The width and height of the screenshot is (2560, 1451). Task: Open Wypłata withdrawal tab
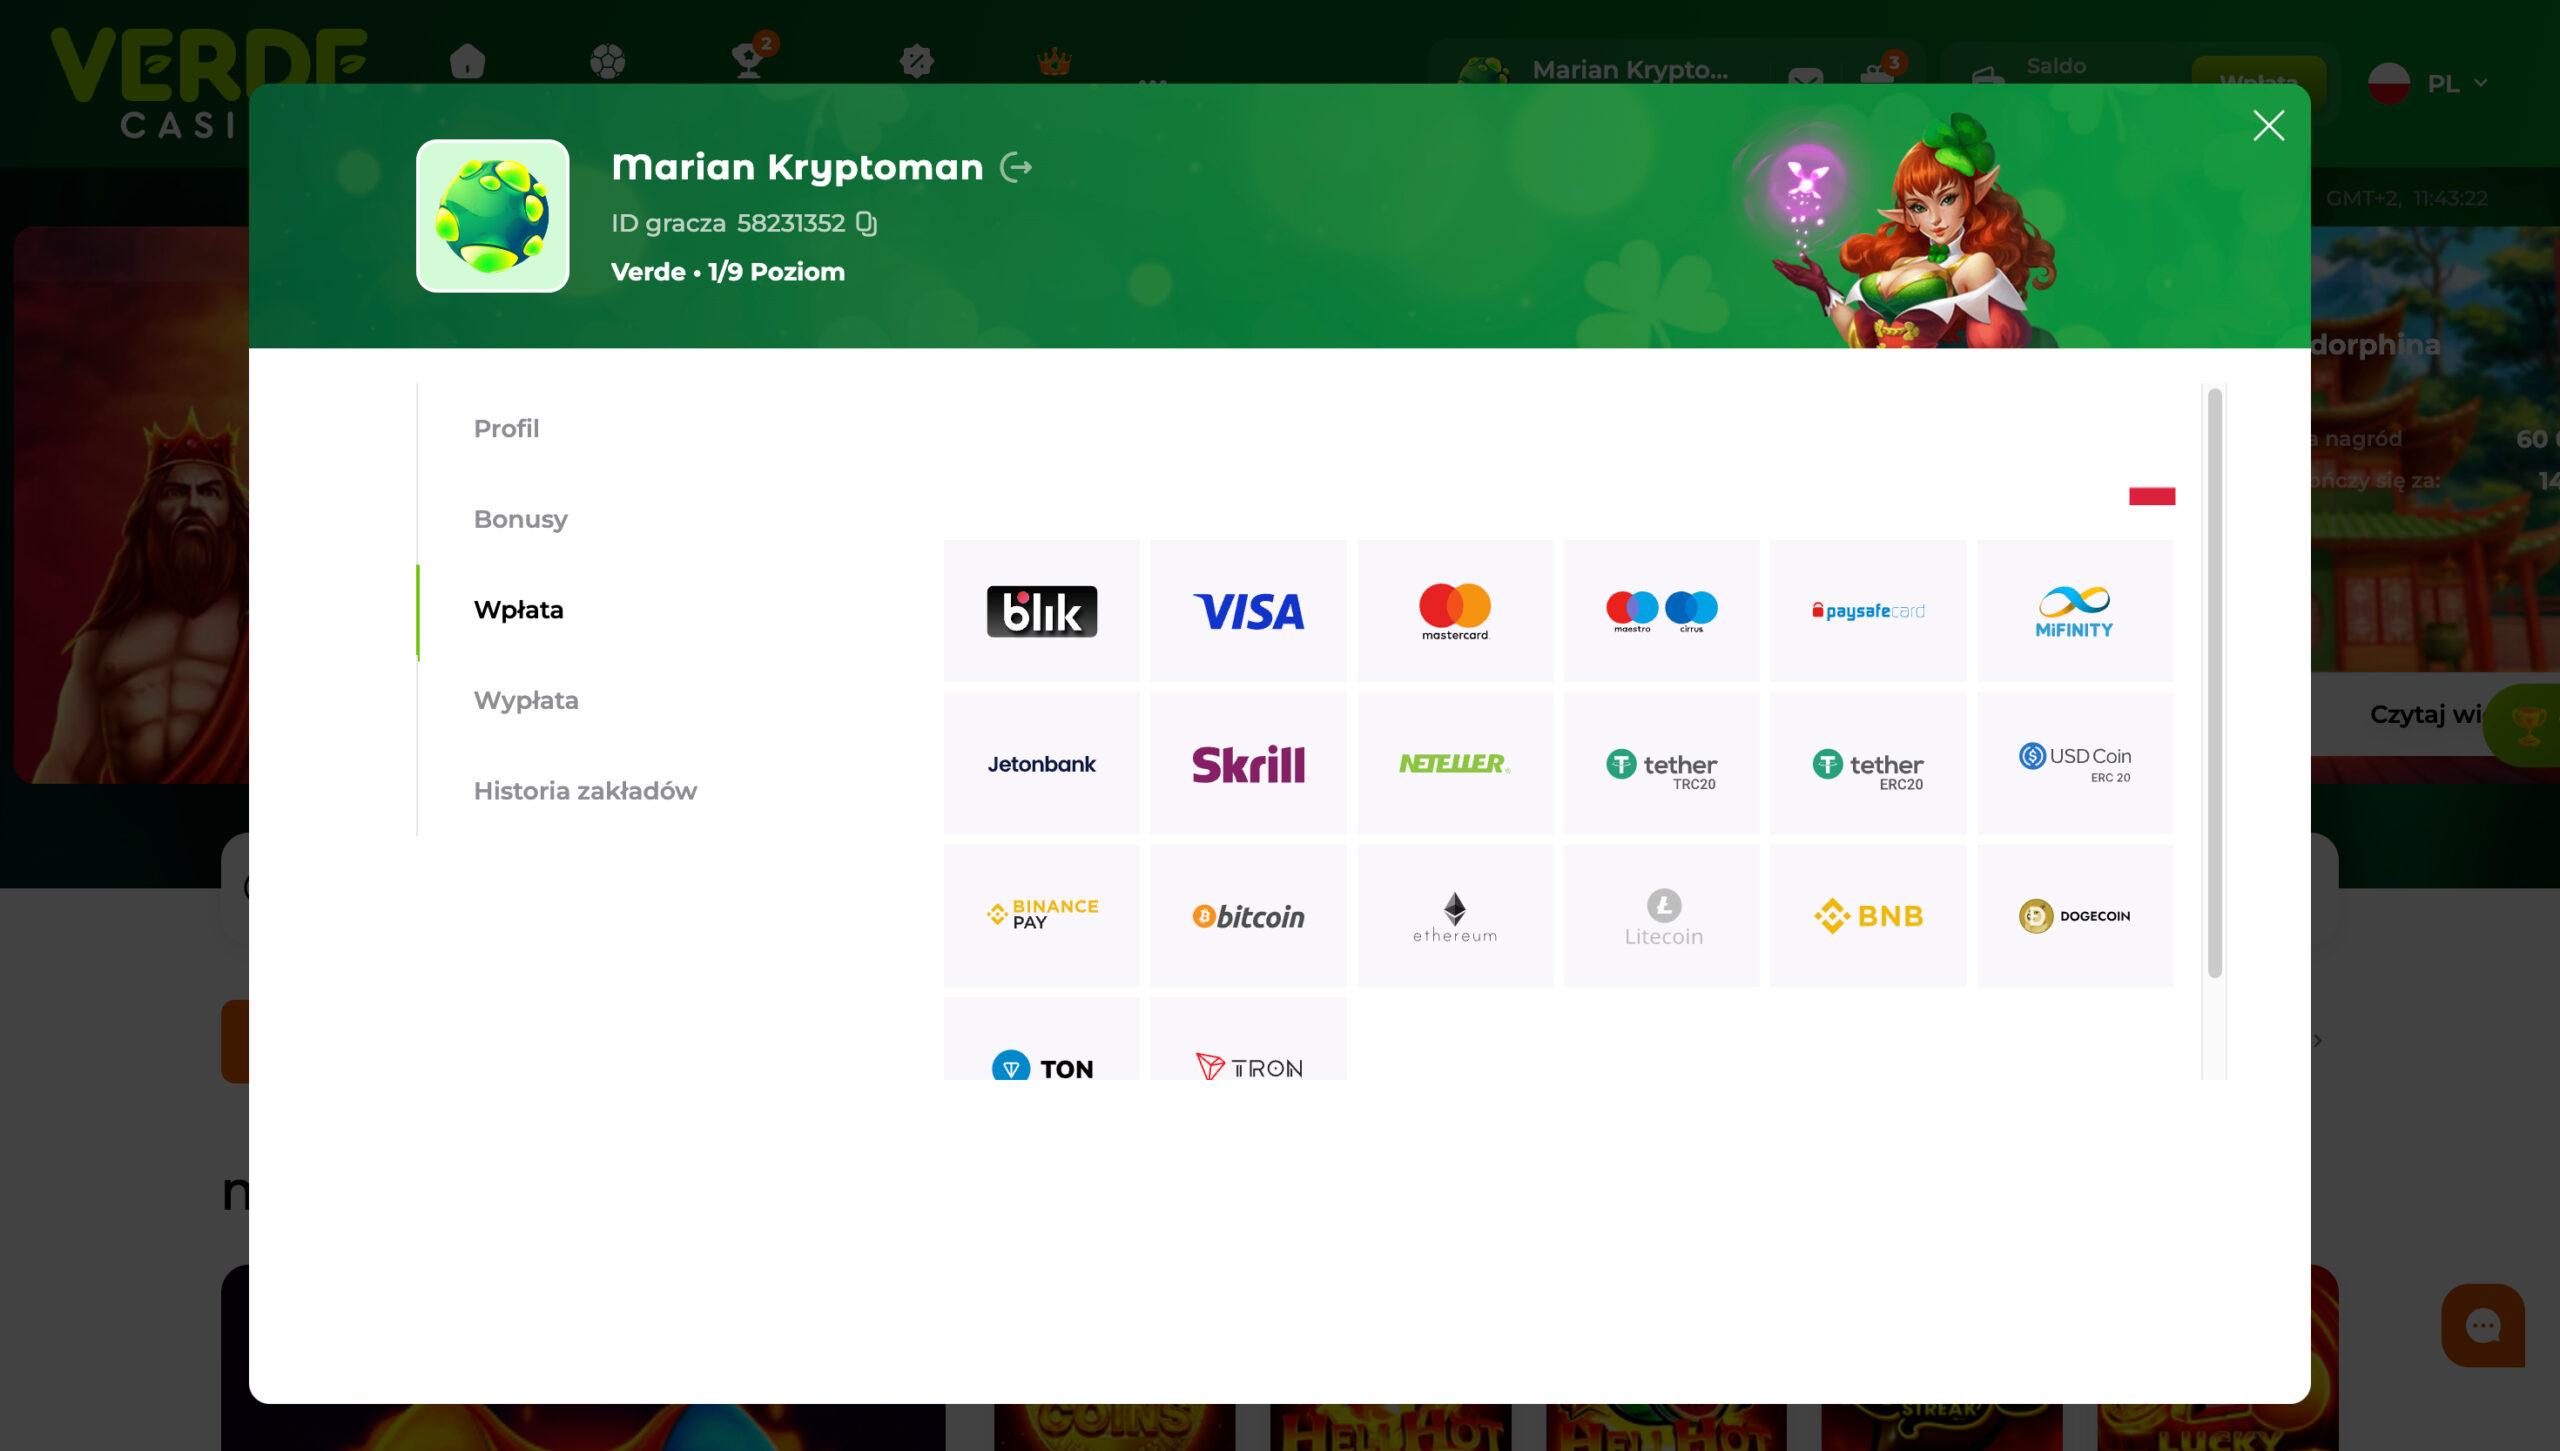point(526,701)
